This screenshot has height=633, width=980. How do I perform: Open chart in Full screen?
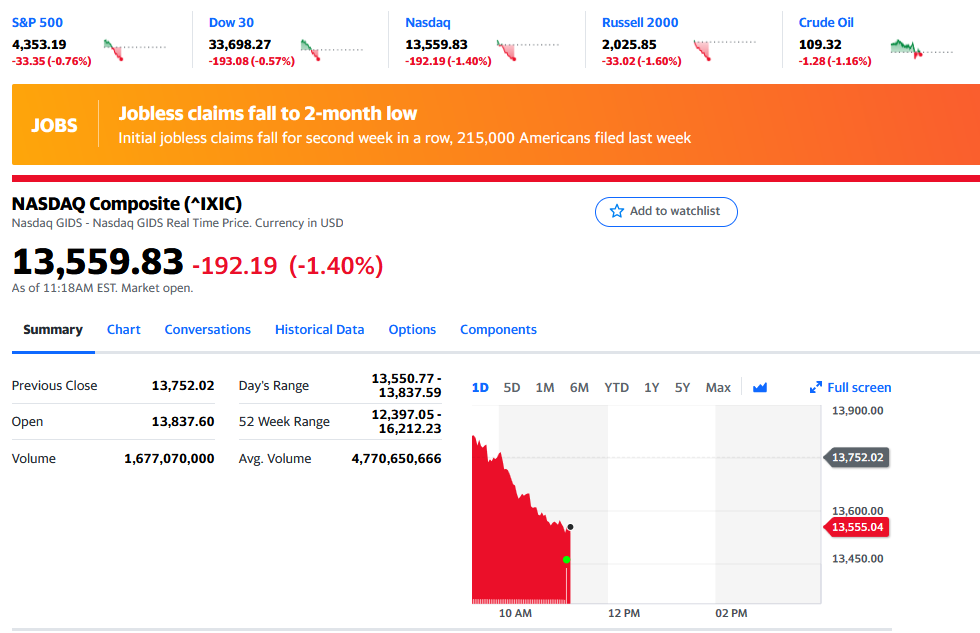pyautogui.click(x=851, y=387)
